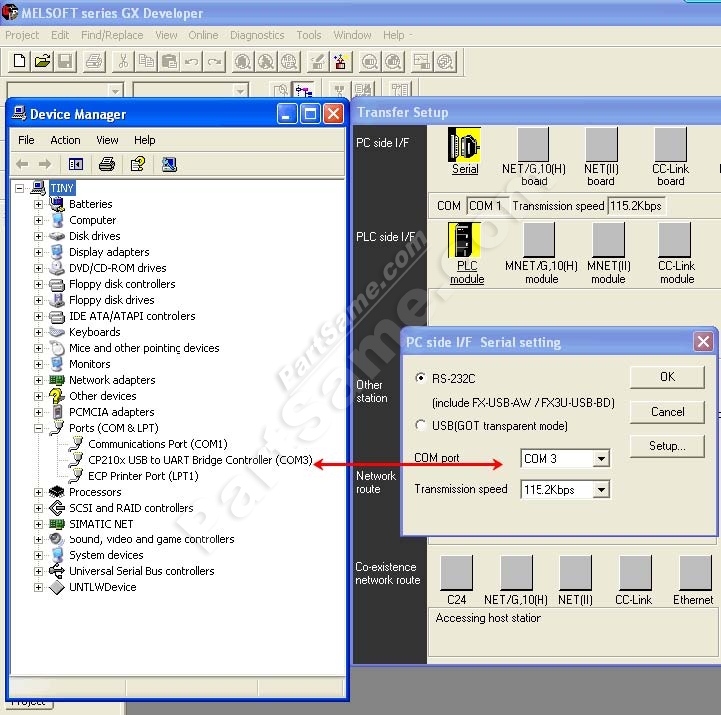Image resolution: width=721 pixels, height=715 pixels.
Task: Select the MNET(II) module icon
Action: (x=608, y=240)
